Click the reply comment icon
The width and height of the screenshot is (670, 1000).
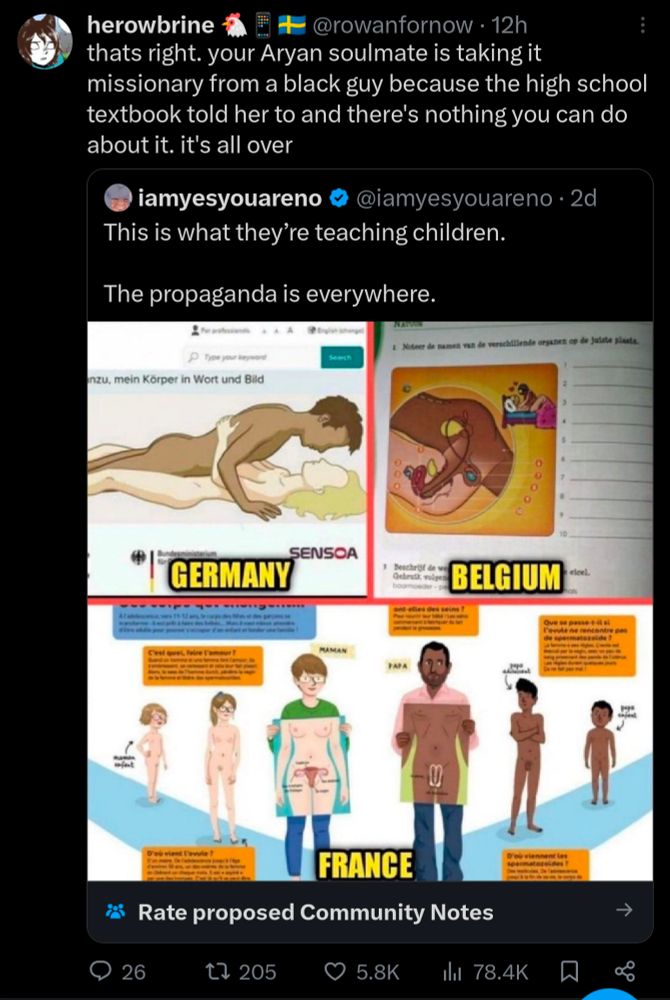(x=100, y=971)
